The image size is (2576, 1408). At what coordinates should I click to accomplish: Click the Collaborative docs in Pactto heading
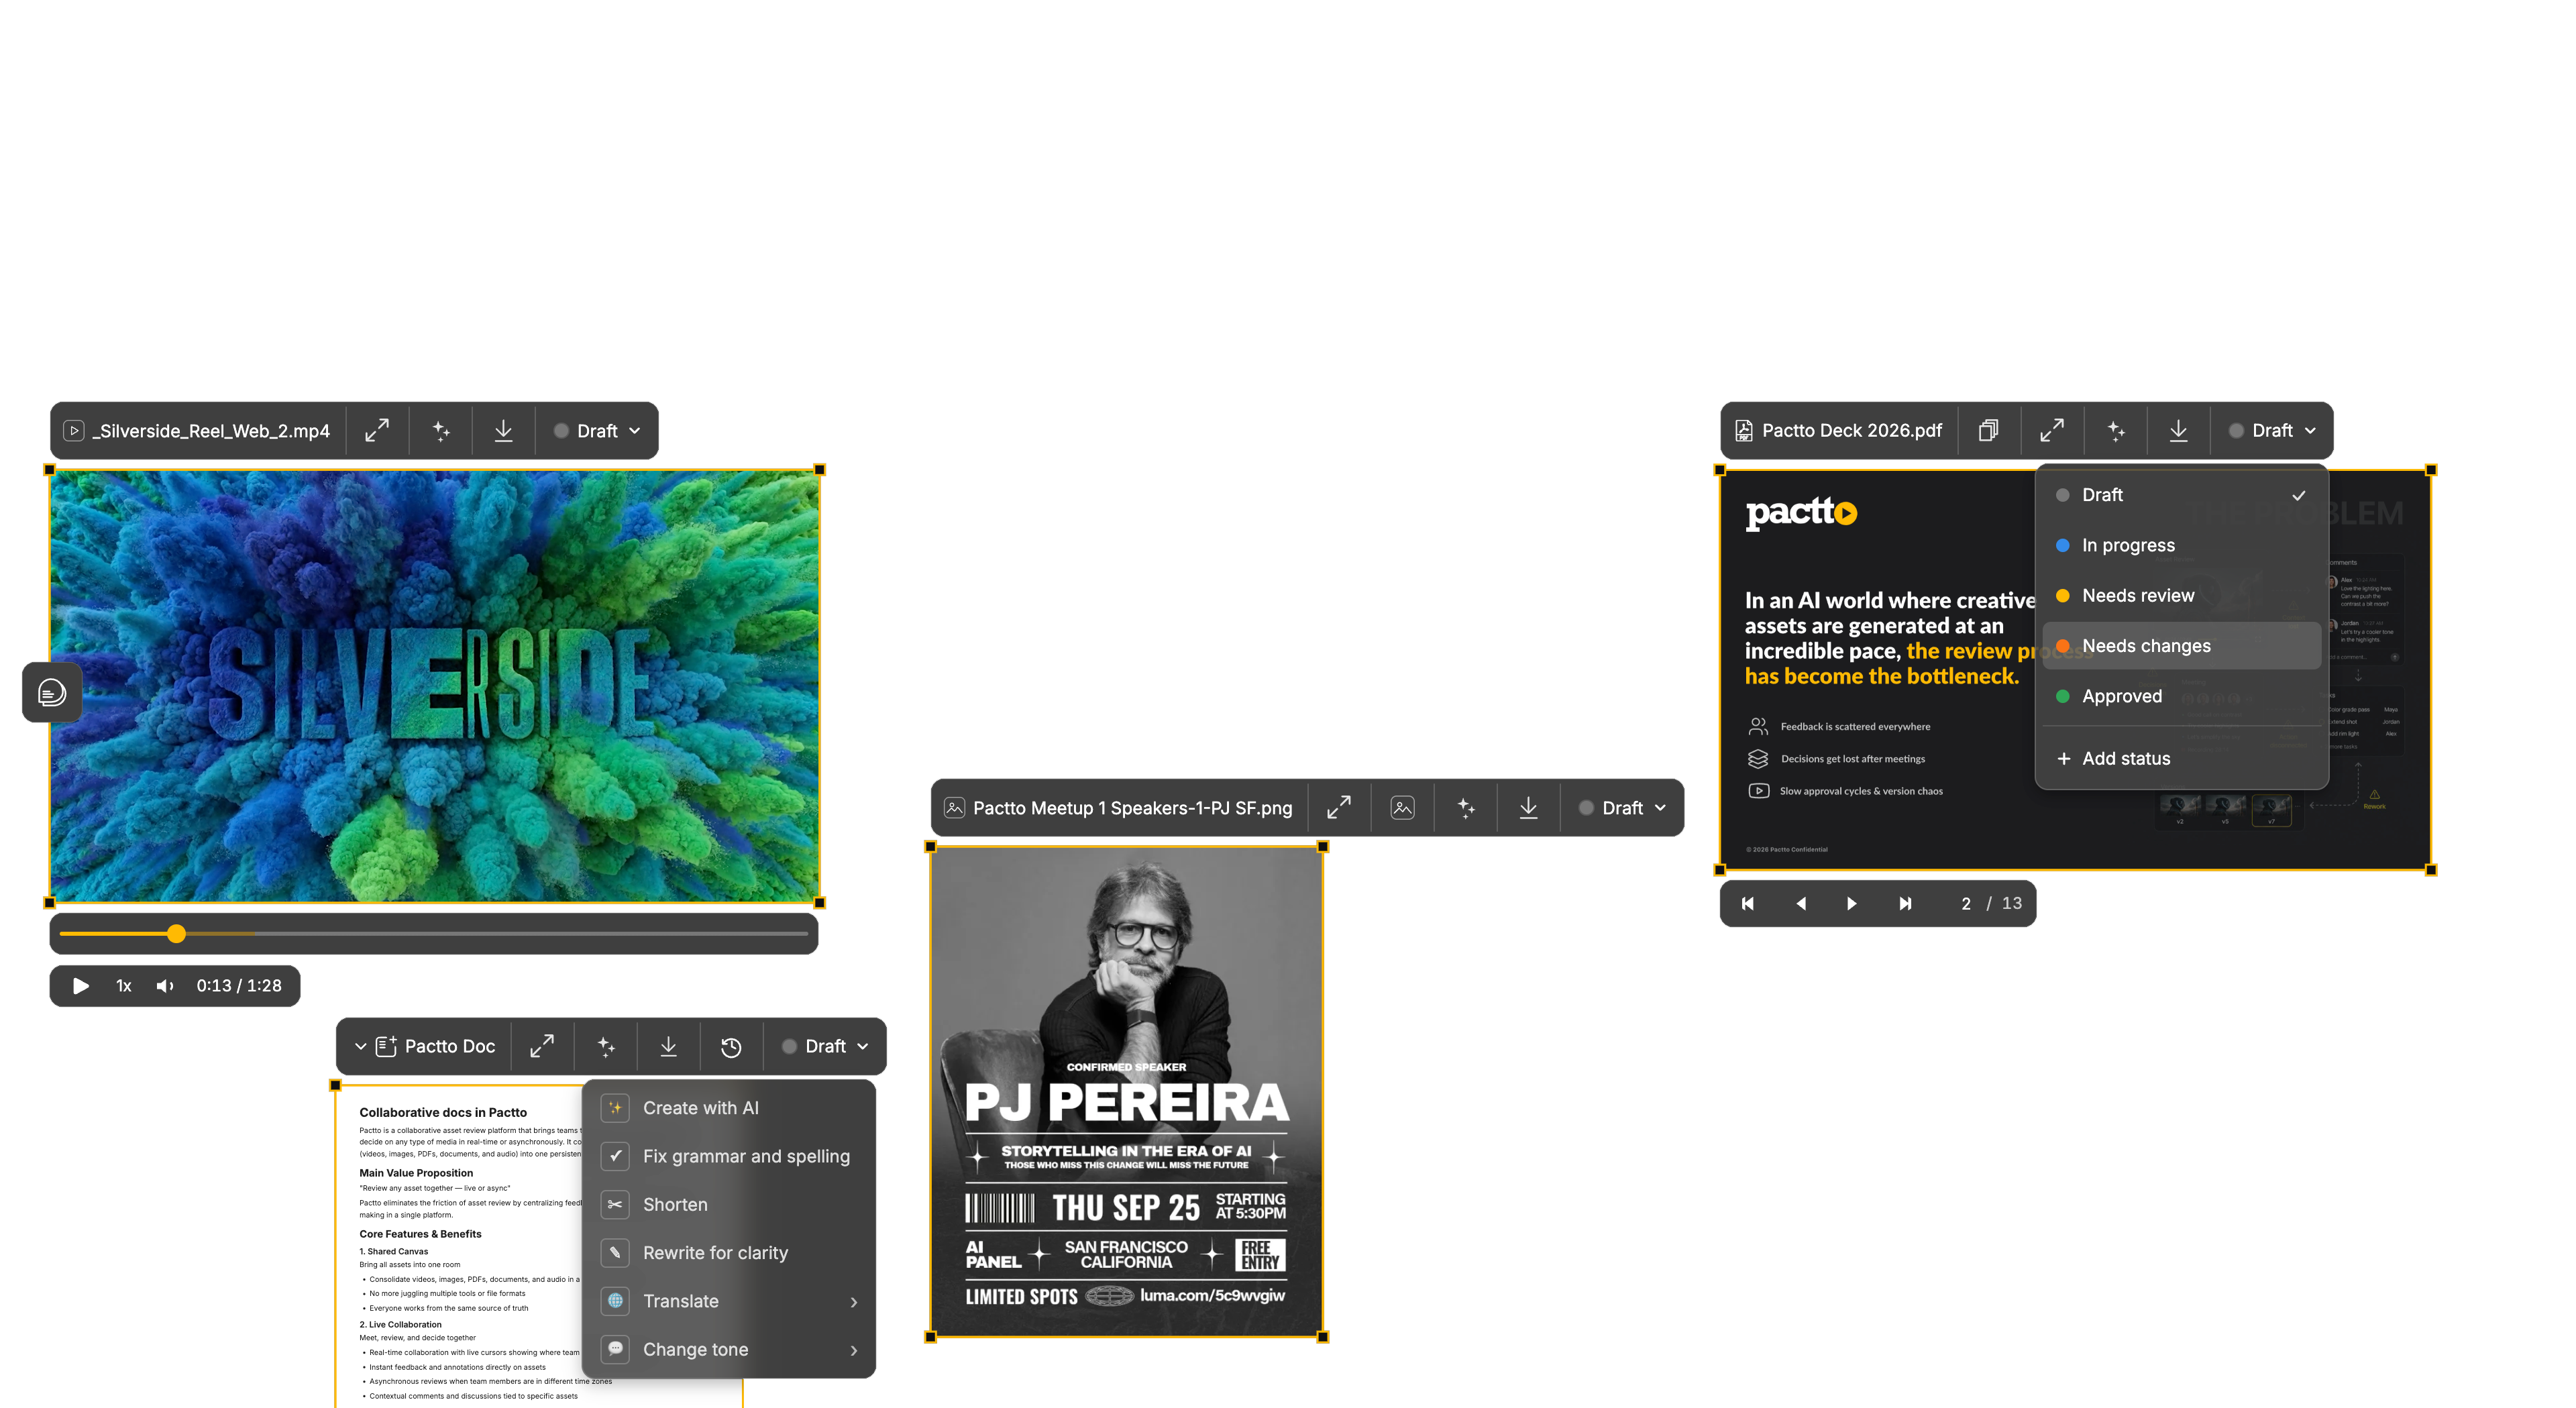click(443, 1112)
